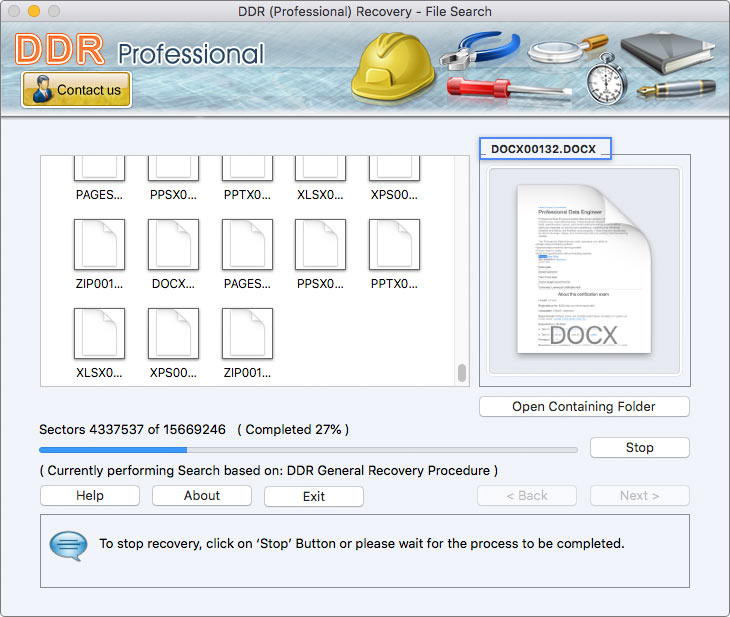Click the DOCX00132.DOCX filename label
This screenshot has width=730, height=617.
click(544, 149)
